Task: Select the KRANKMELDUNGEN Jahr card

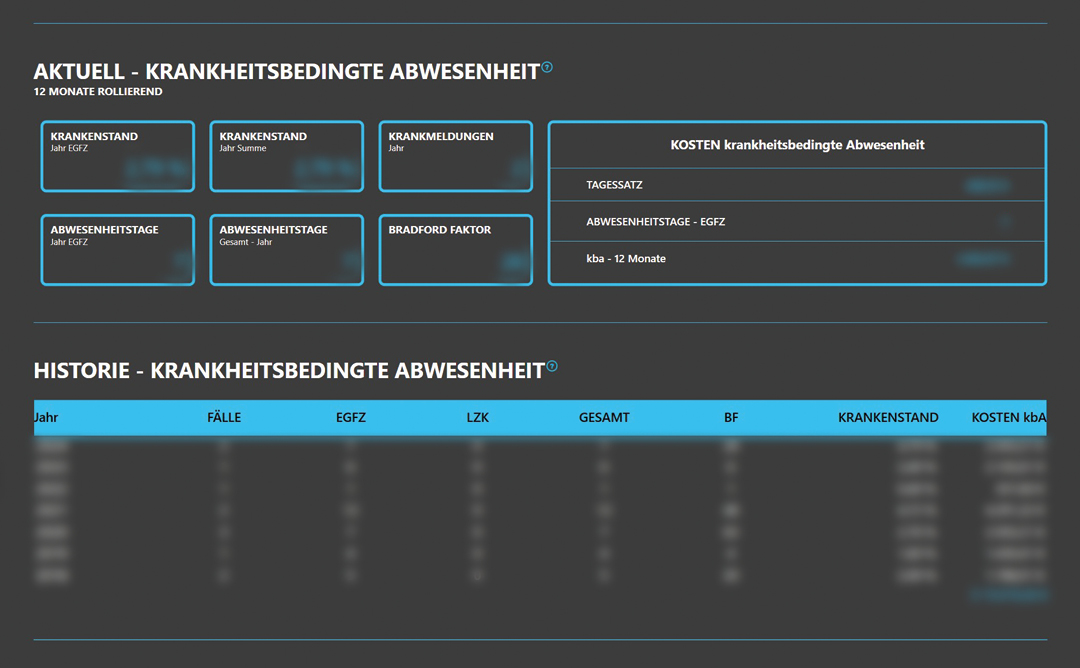Action: (456, 156)
